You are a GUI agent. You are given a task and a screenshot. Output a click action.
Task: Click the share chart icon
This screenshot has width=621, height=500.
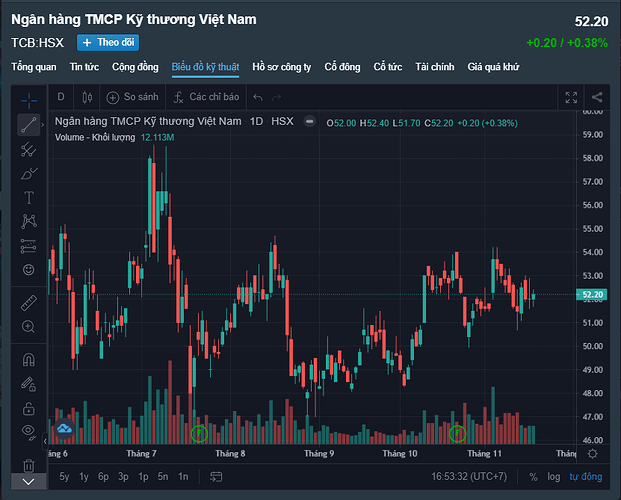click(x=597, y=97)
